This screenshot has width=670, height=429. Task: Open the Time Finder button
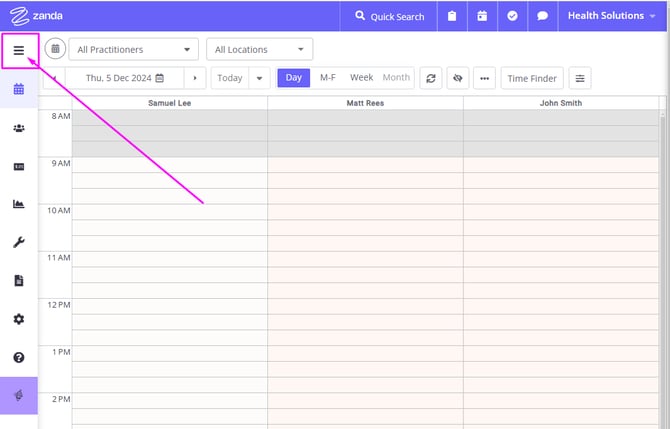[531, 78]
